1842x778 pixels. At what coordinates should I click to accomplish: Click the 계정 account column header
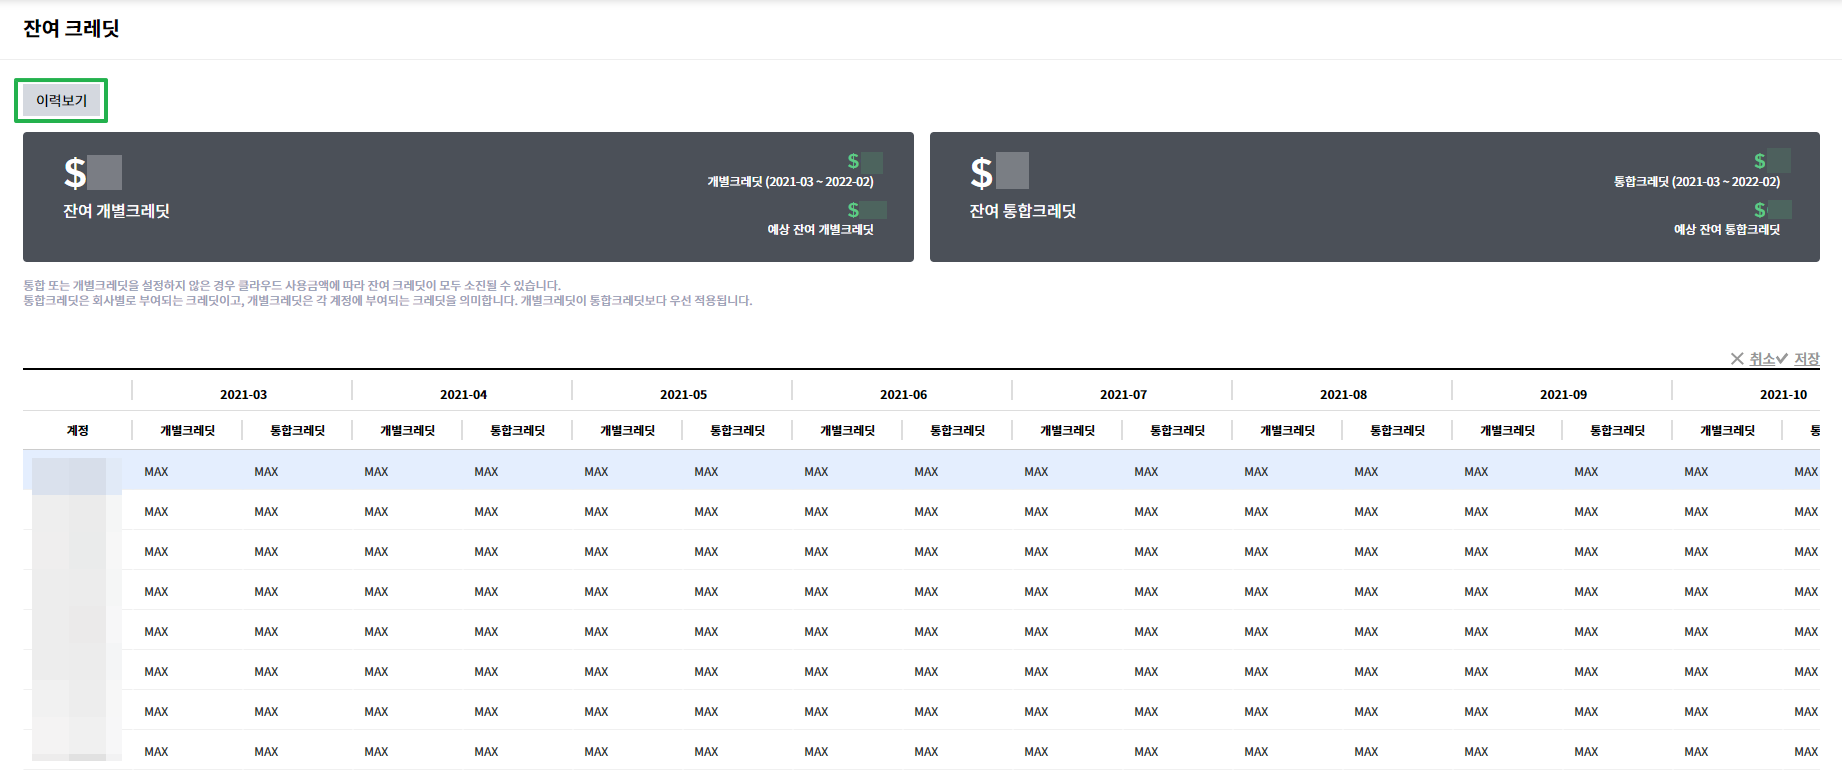pos(77,431)
